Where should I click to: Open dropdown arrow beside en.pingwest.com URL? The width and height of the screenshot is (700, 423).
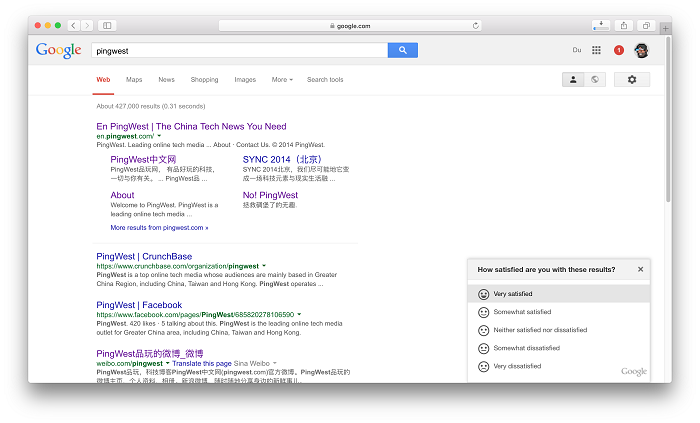click(x=159, y=136)
